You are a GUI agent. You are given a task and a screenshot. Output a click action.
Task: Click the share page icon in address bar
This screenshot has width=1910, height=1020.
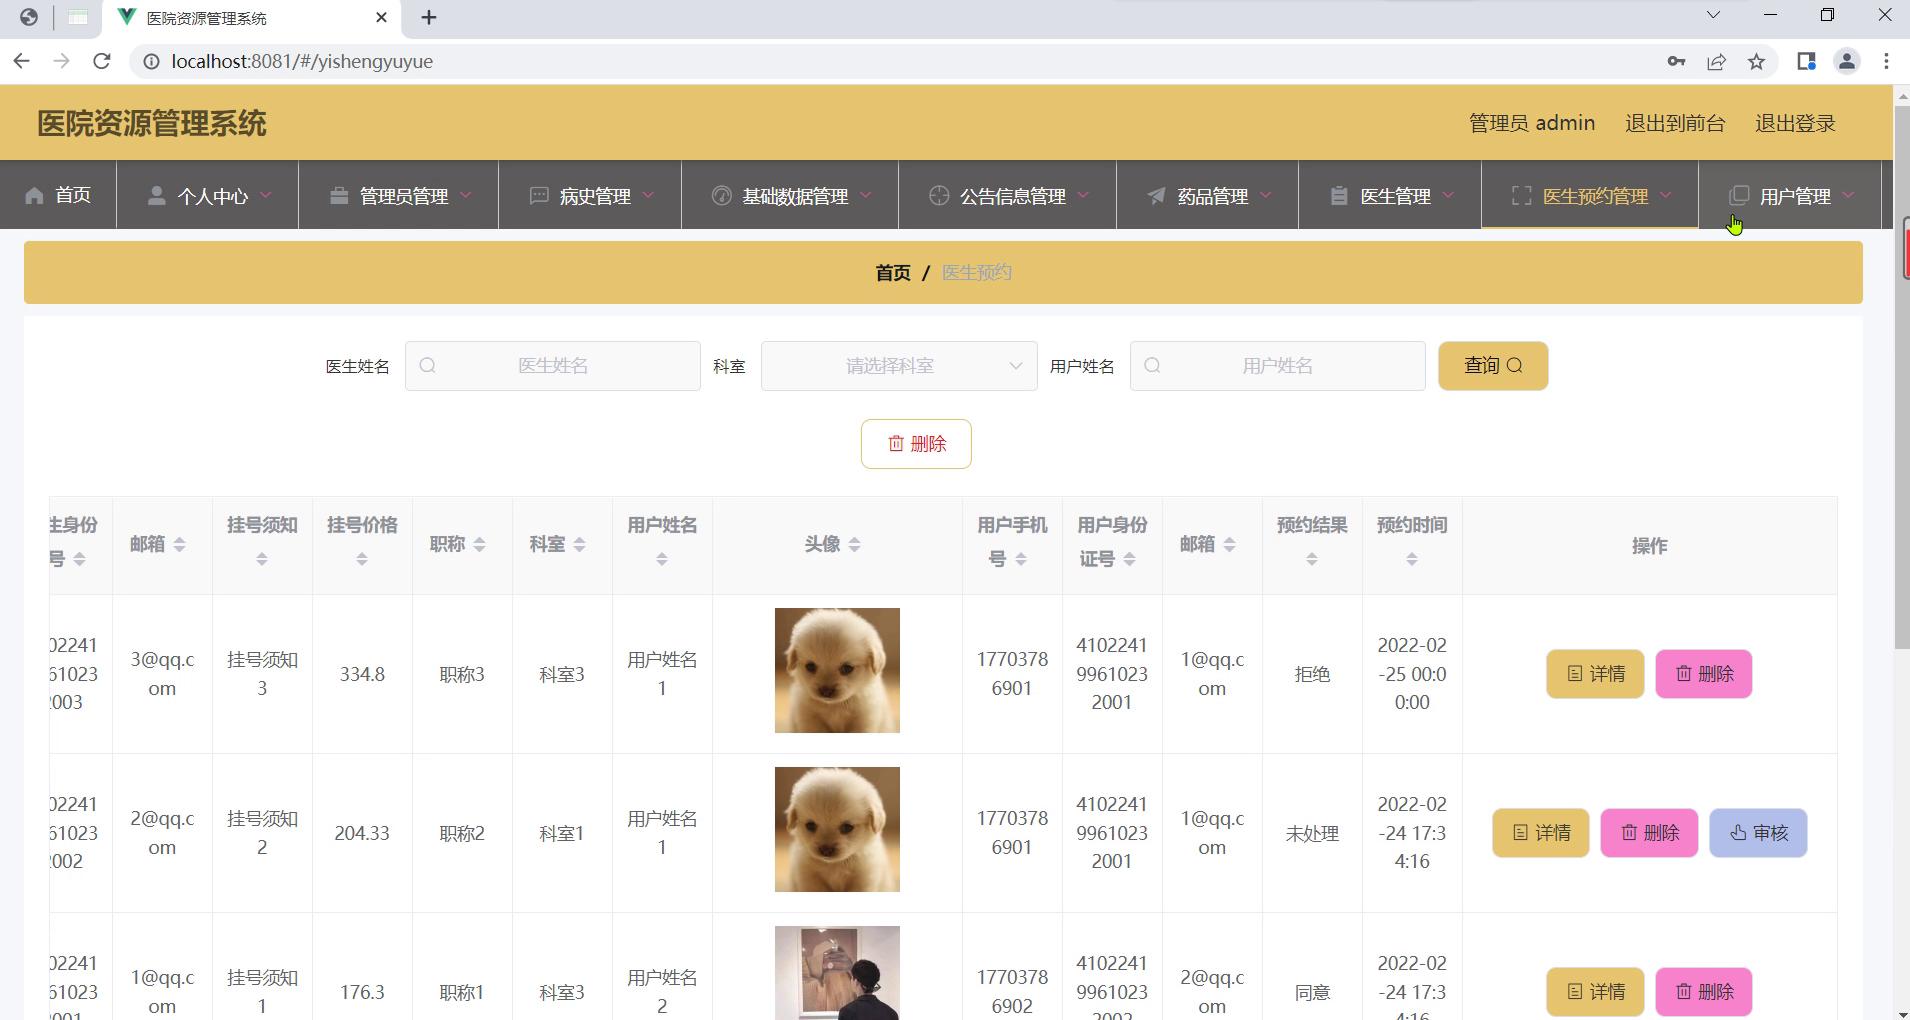(x=1716, y=62)
